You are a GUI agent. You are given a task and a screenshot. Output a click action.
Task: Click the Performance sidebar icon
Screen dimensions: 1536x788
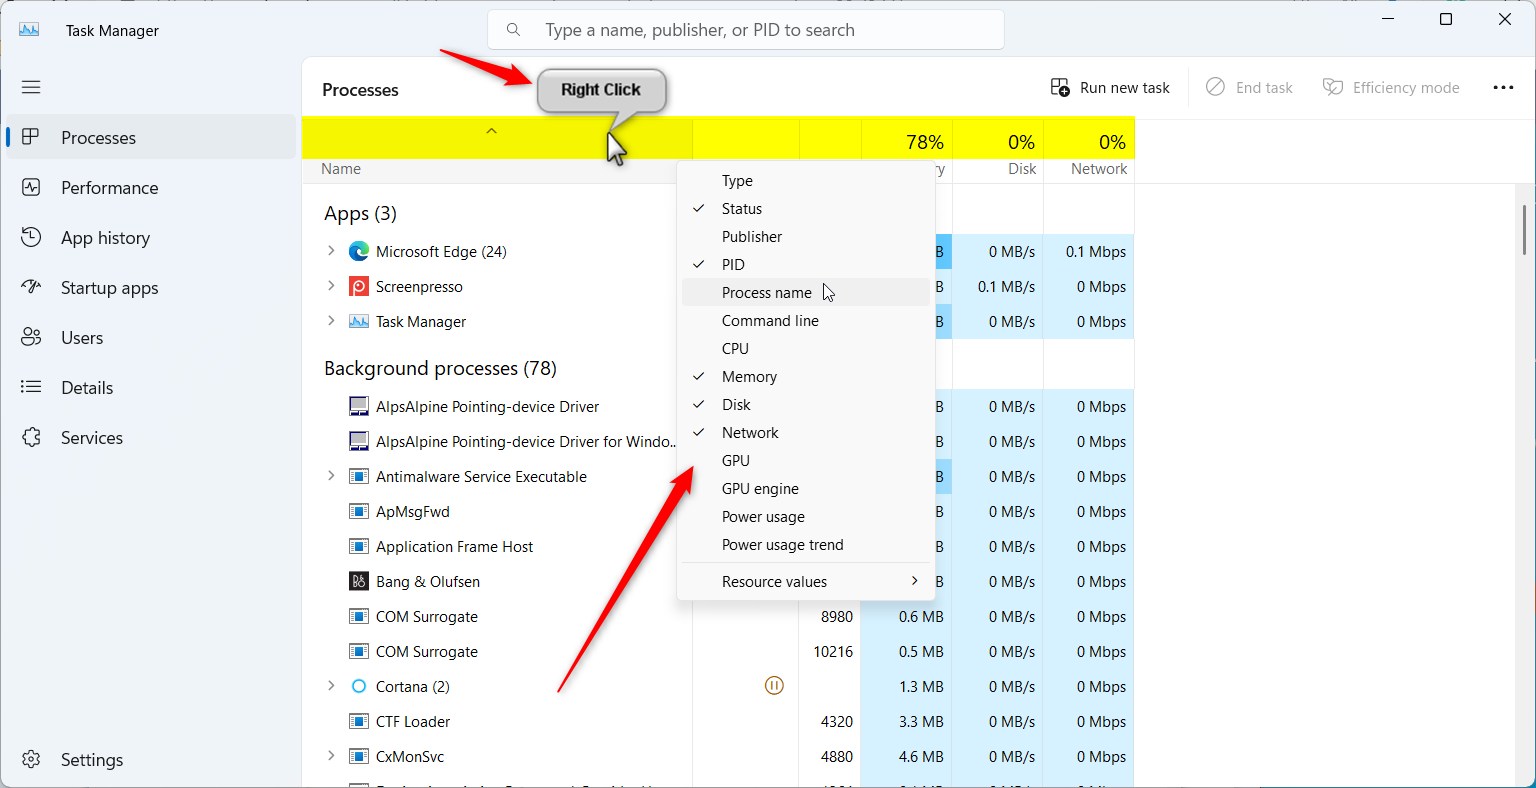coord(31,187)
